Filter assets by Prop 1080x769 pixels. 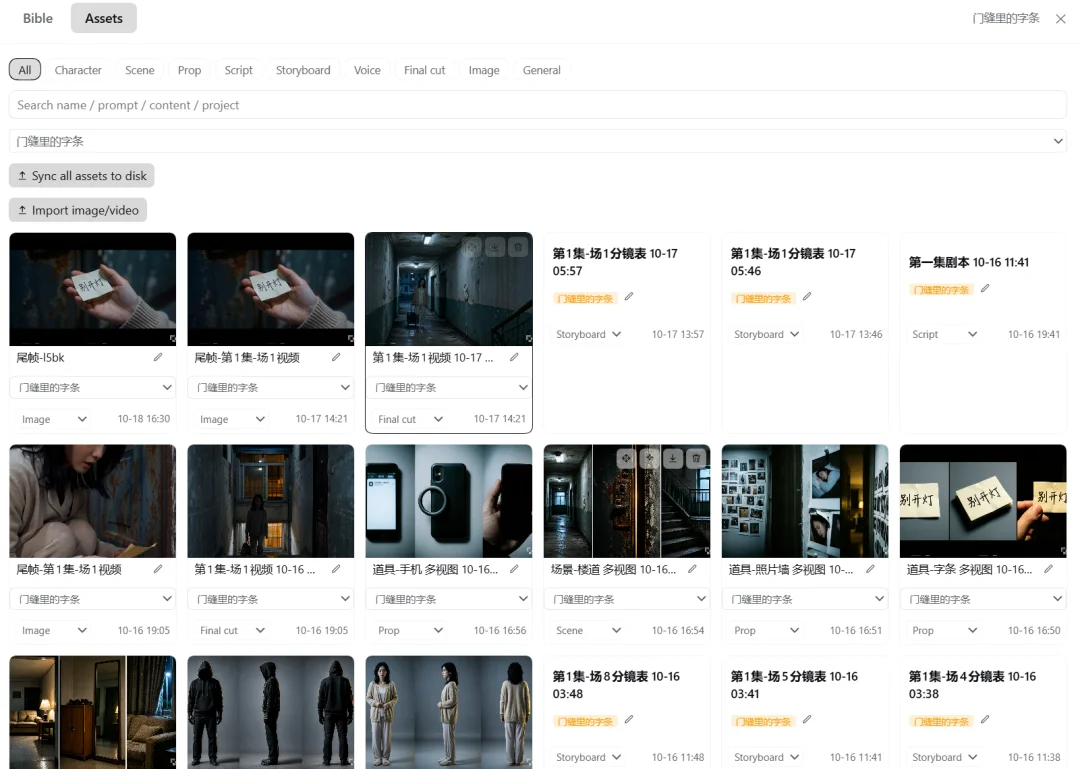coord(189,70)
